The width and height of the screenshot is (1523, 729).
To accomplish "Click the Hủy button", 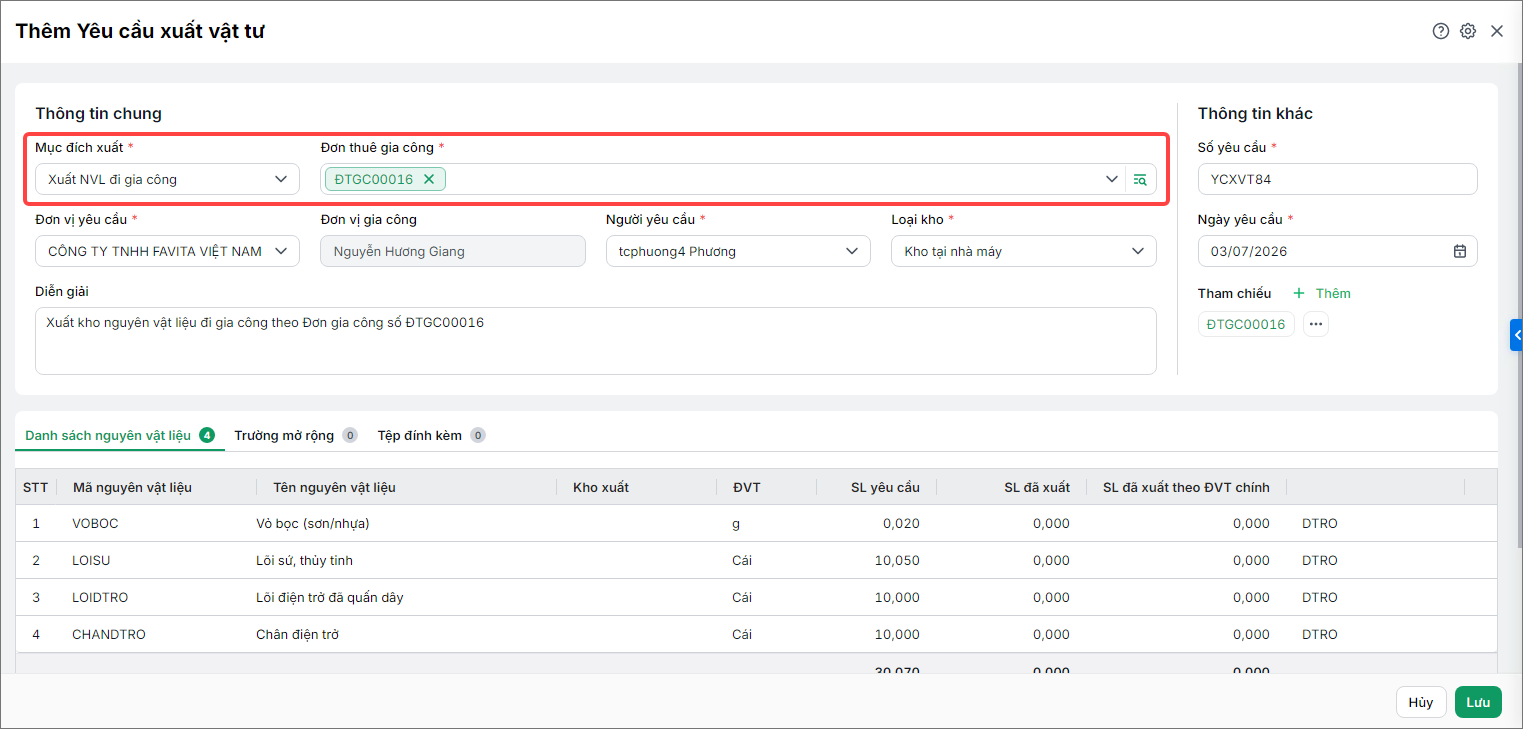I will click(x=1421, y=702).
